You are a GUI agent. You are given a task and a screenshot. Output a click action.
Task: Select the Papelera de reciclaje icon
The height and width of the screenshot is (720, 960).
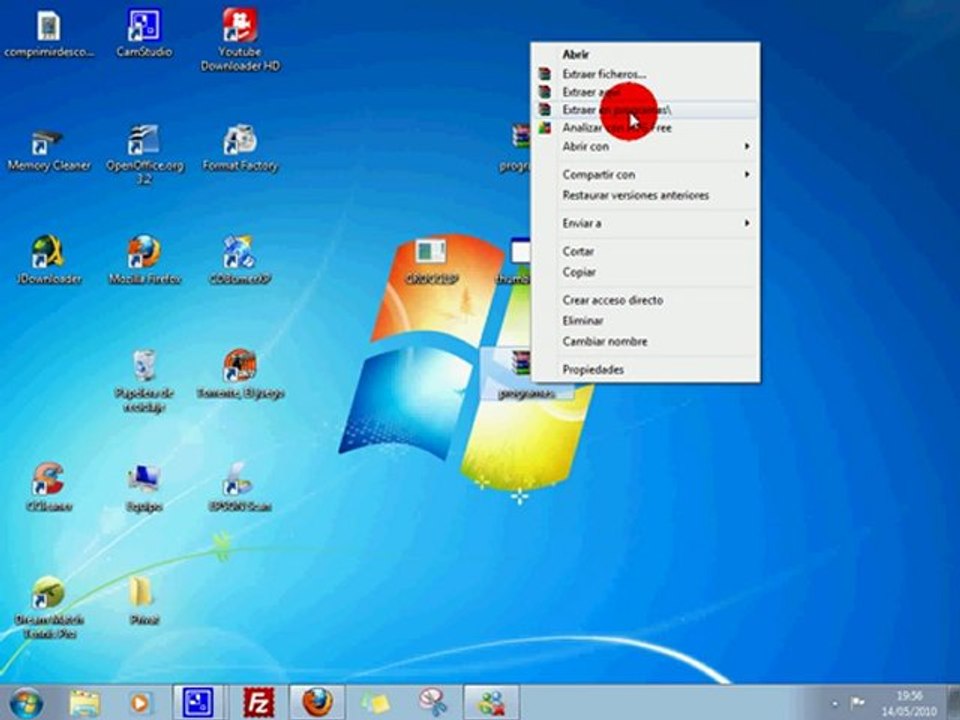pos(144,381)
